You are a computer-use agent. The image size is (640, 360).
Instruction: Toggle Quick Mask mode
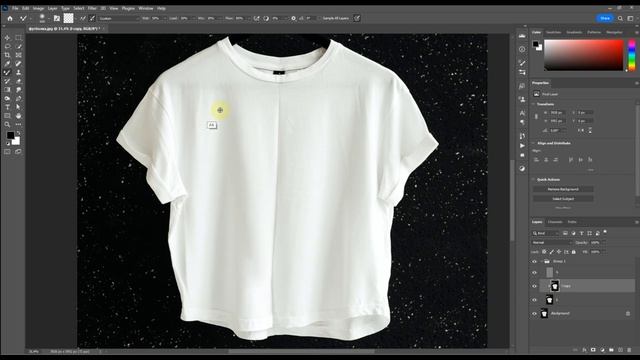click(7, 151)
